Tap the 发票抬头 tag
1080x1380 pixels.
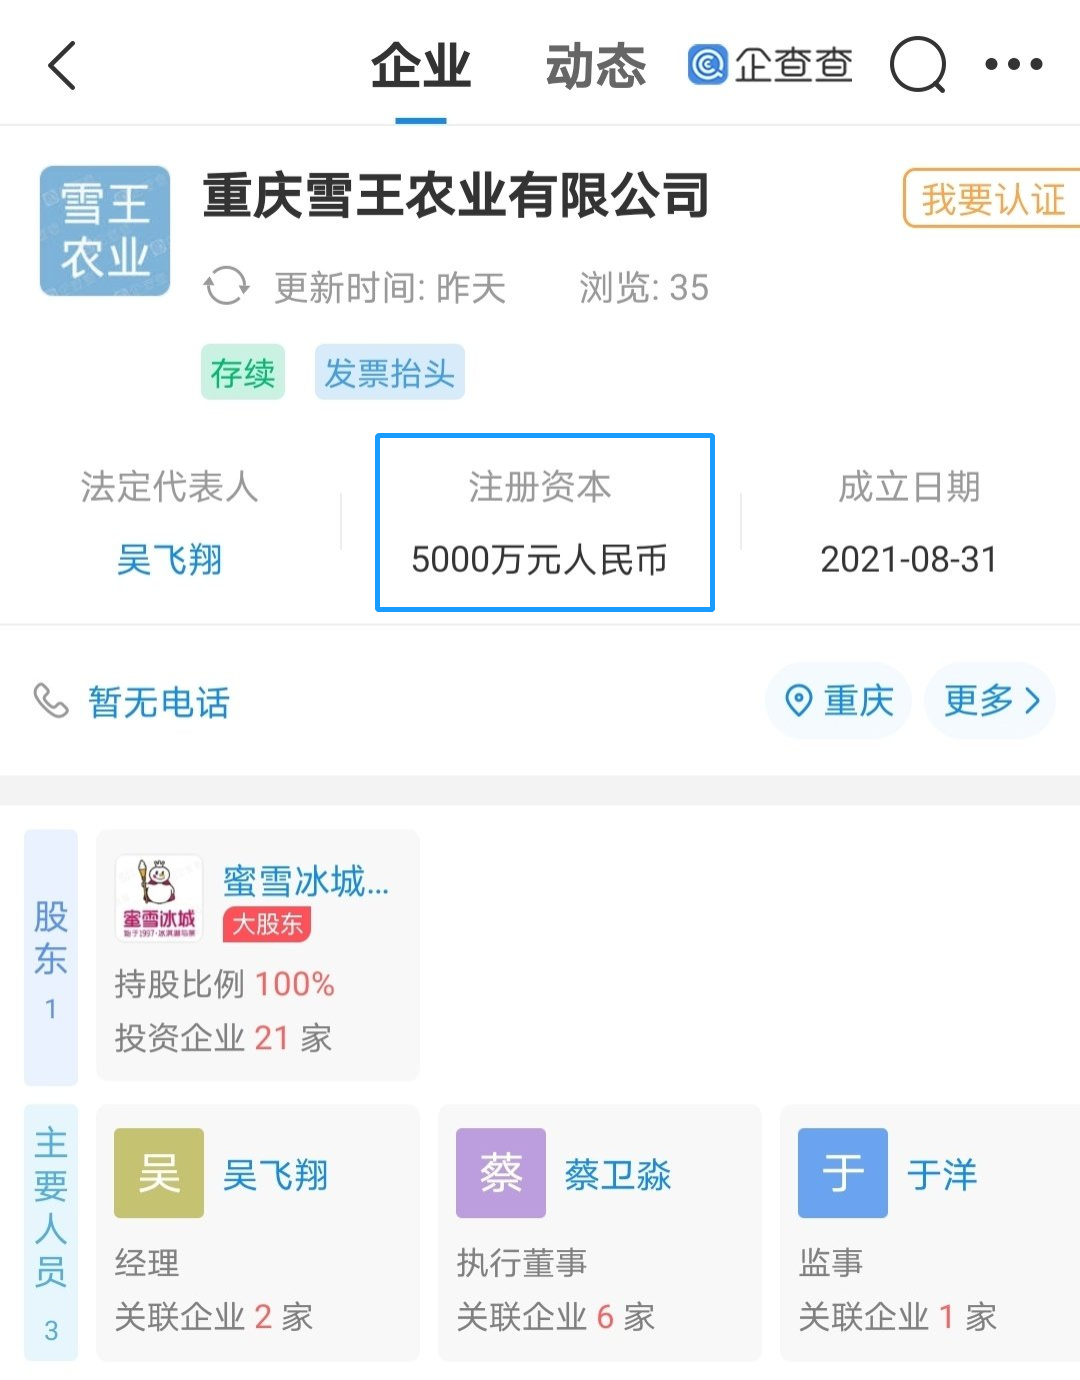click(x=389, y=373)
